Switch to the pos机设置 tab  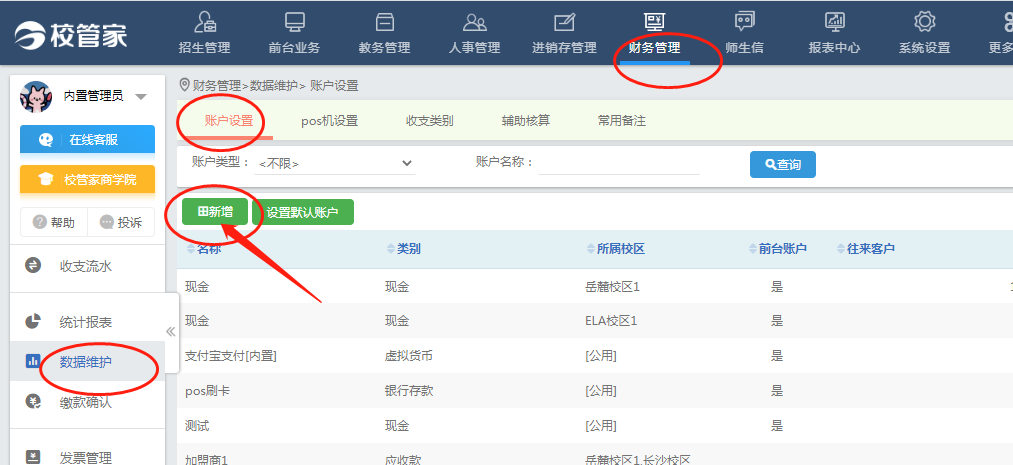pos(329,121)
